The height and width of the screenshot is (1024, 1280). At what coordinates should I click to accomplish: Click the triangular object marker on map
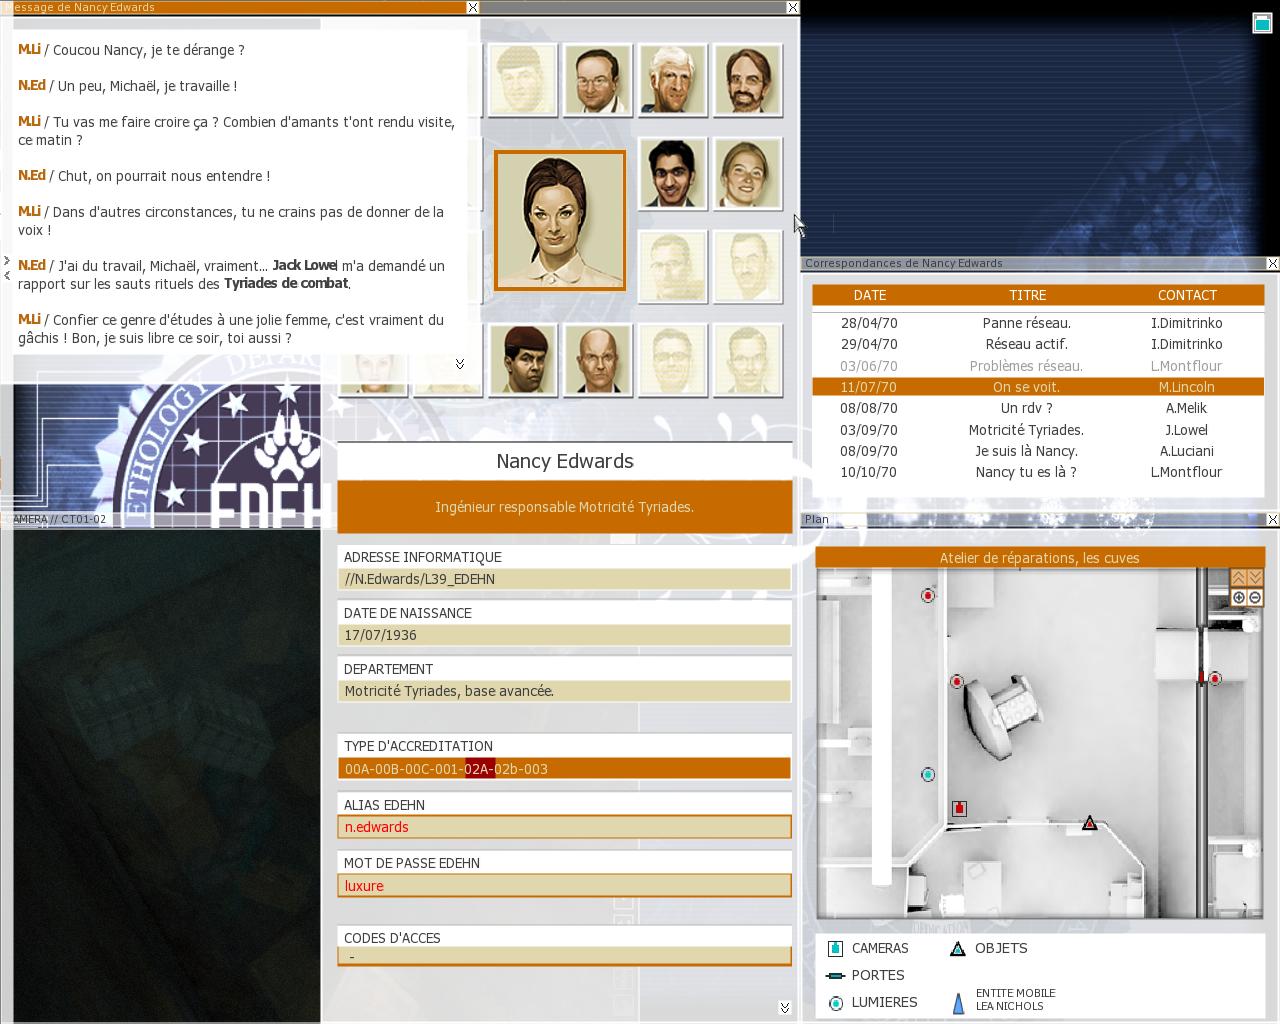coord(1089,823)
